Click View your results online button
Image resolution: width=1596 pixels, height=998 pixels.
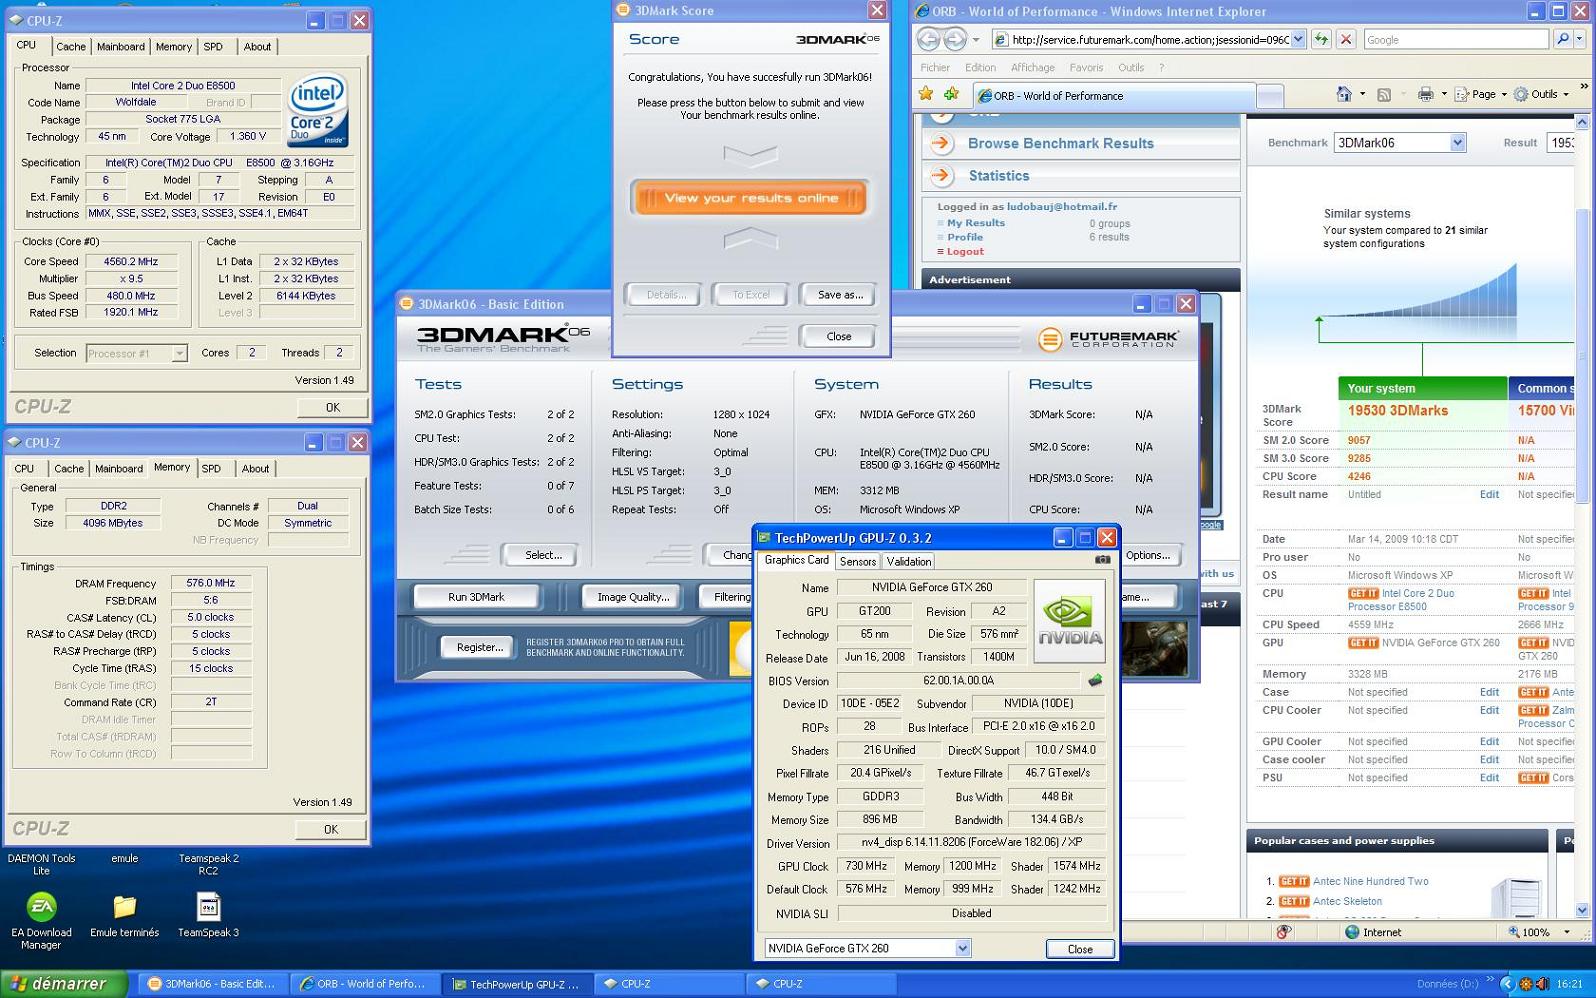pos(750,198)
